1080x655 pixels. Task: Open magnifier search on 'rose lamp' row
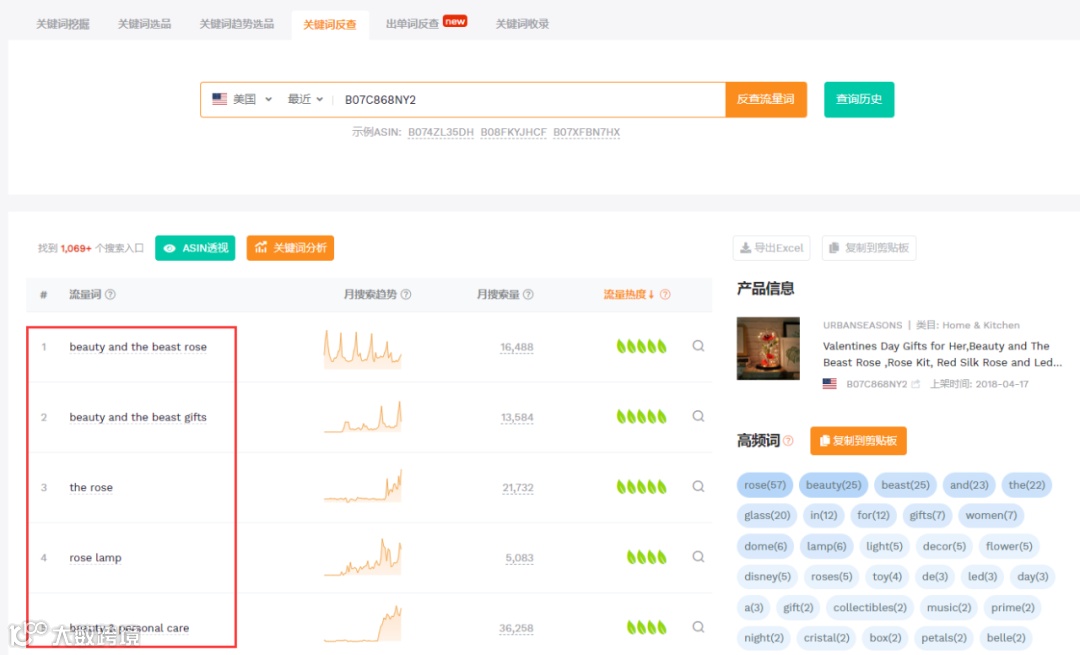(x=697, y=557)
